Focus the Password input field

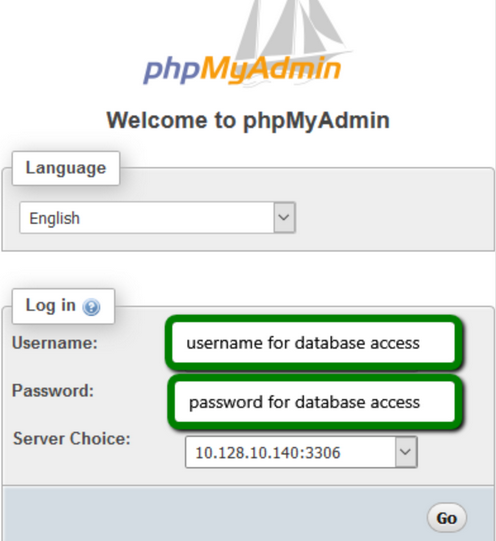[315, 402]
